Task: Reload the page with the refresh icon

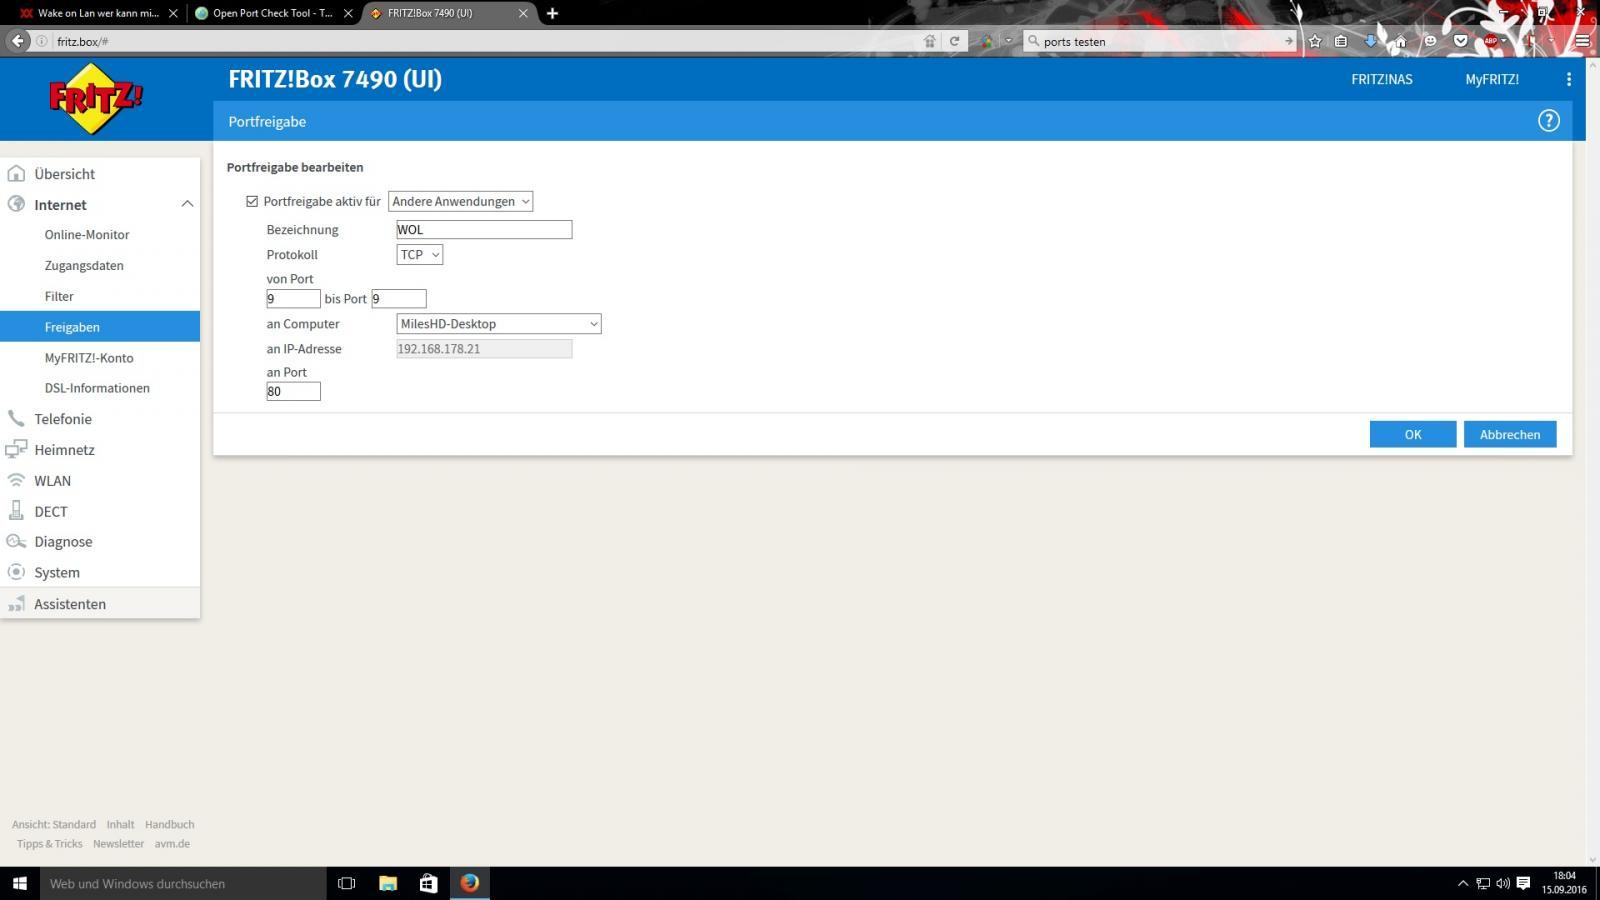Action: tap(954, 41)
